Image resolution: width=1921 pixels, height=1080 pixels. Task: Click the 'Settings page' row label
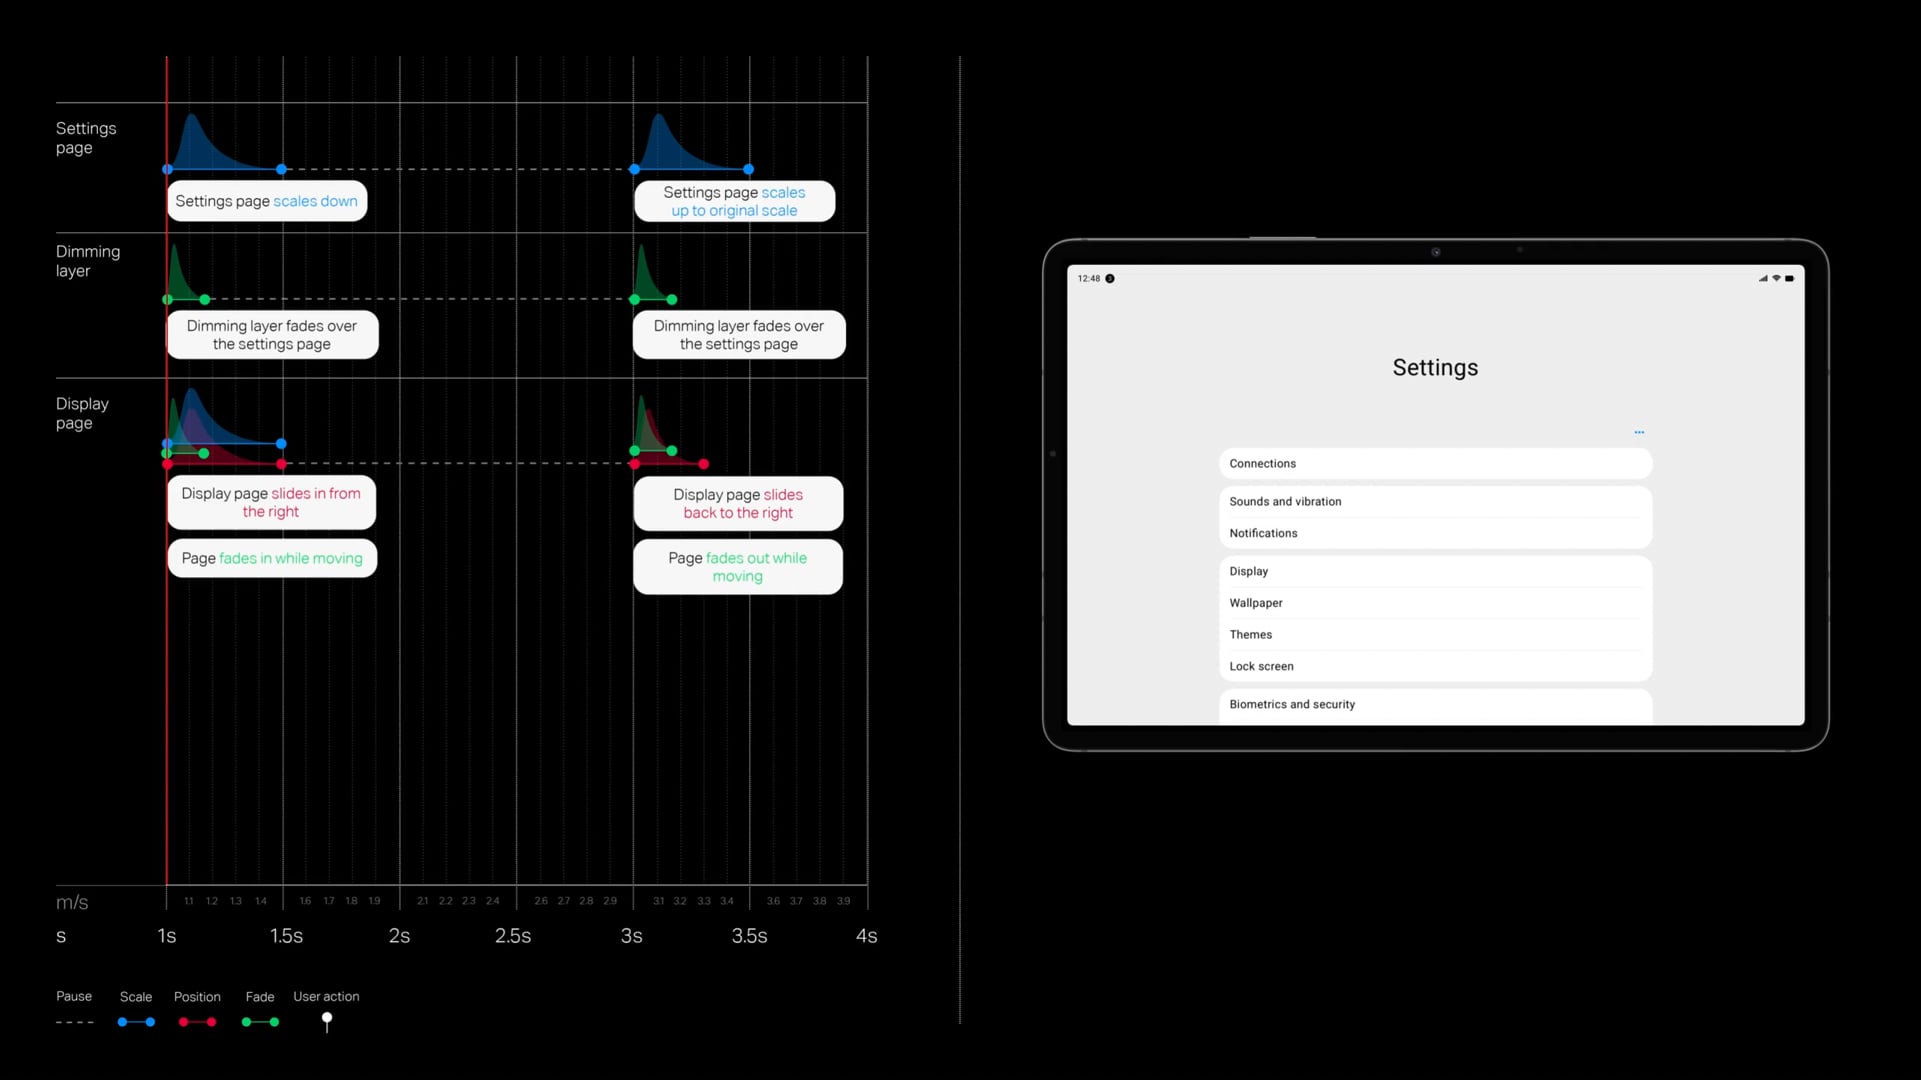[86, 138]
